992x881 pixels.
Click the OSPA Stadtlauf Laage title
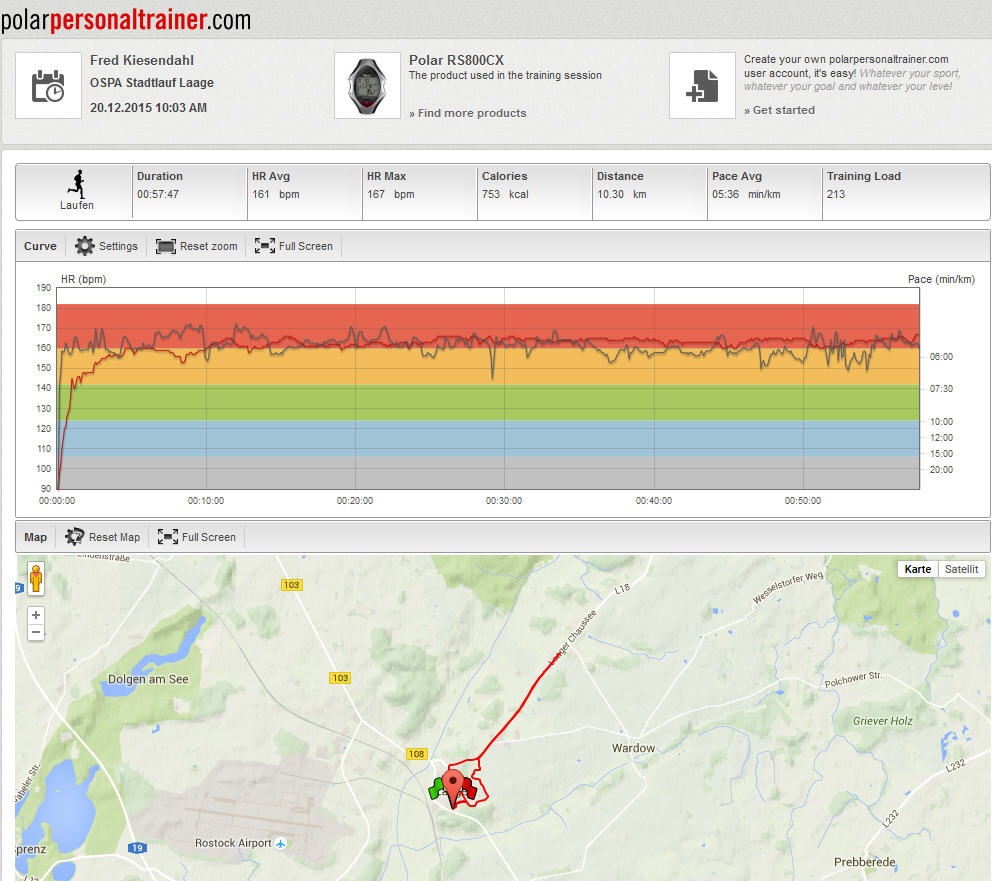coord(152,83)
